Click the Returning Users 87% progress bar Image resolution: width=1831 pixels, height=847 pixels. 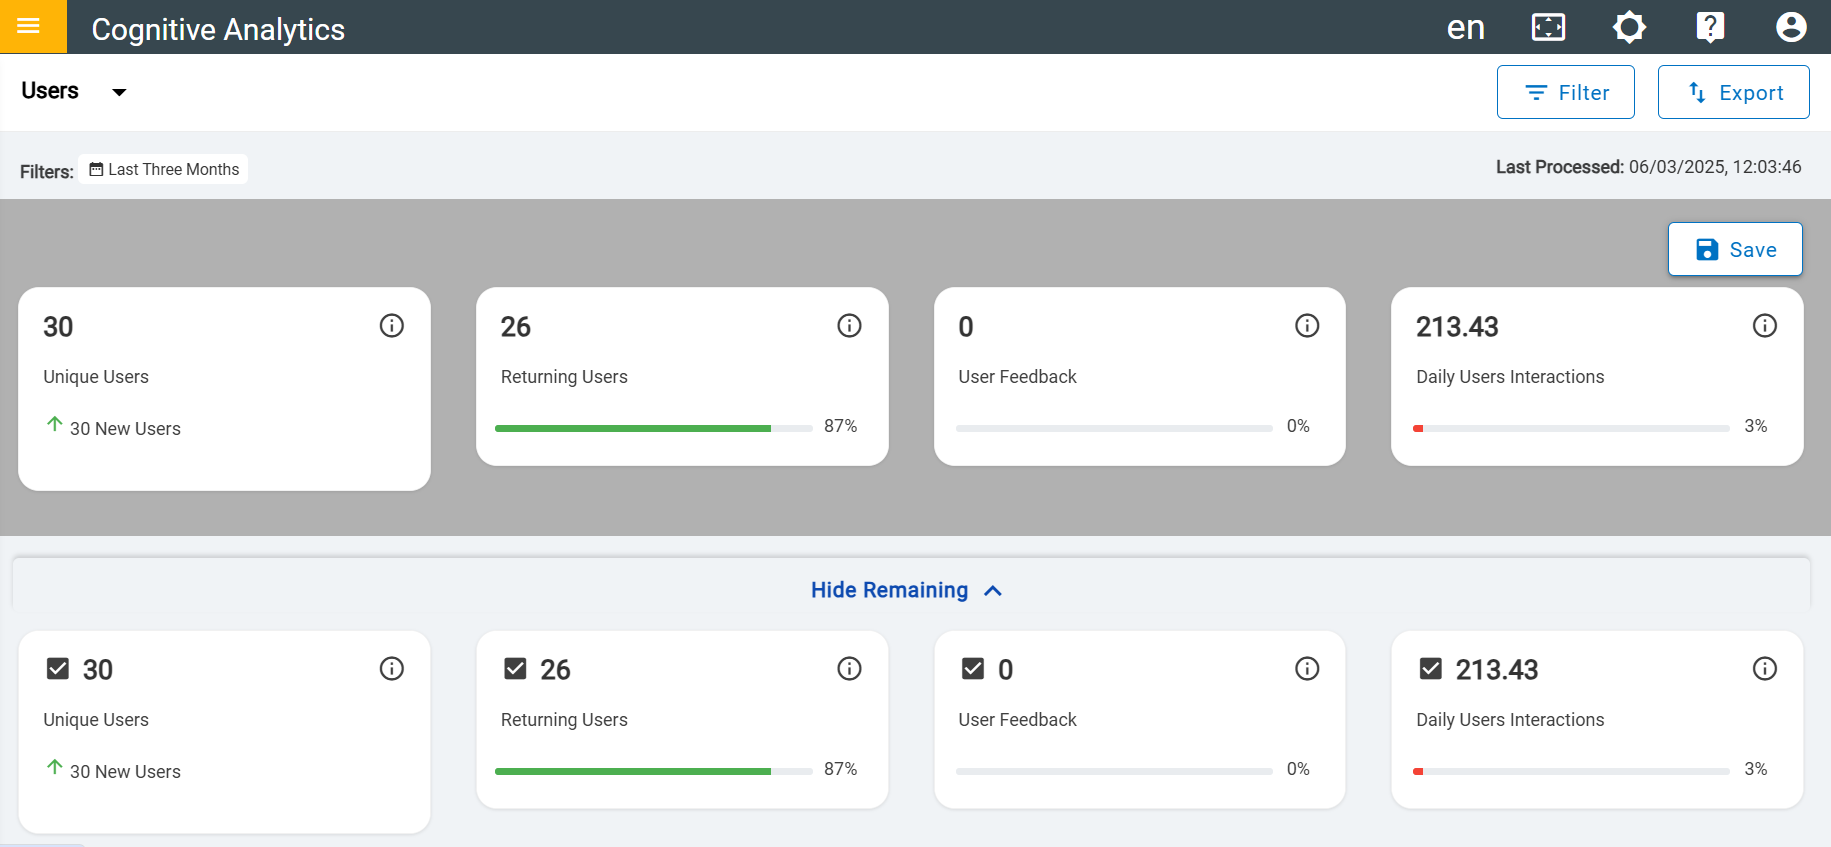pos(653,428)
